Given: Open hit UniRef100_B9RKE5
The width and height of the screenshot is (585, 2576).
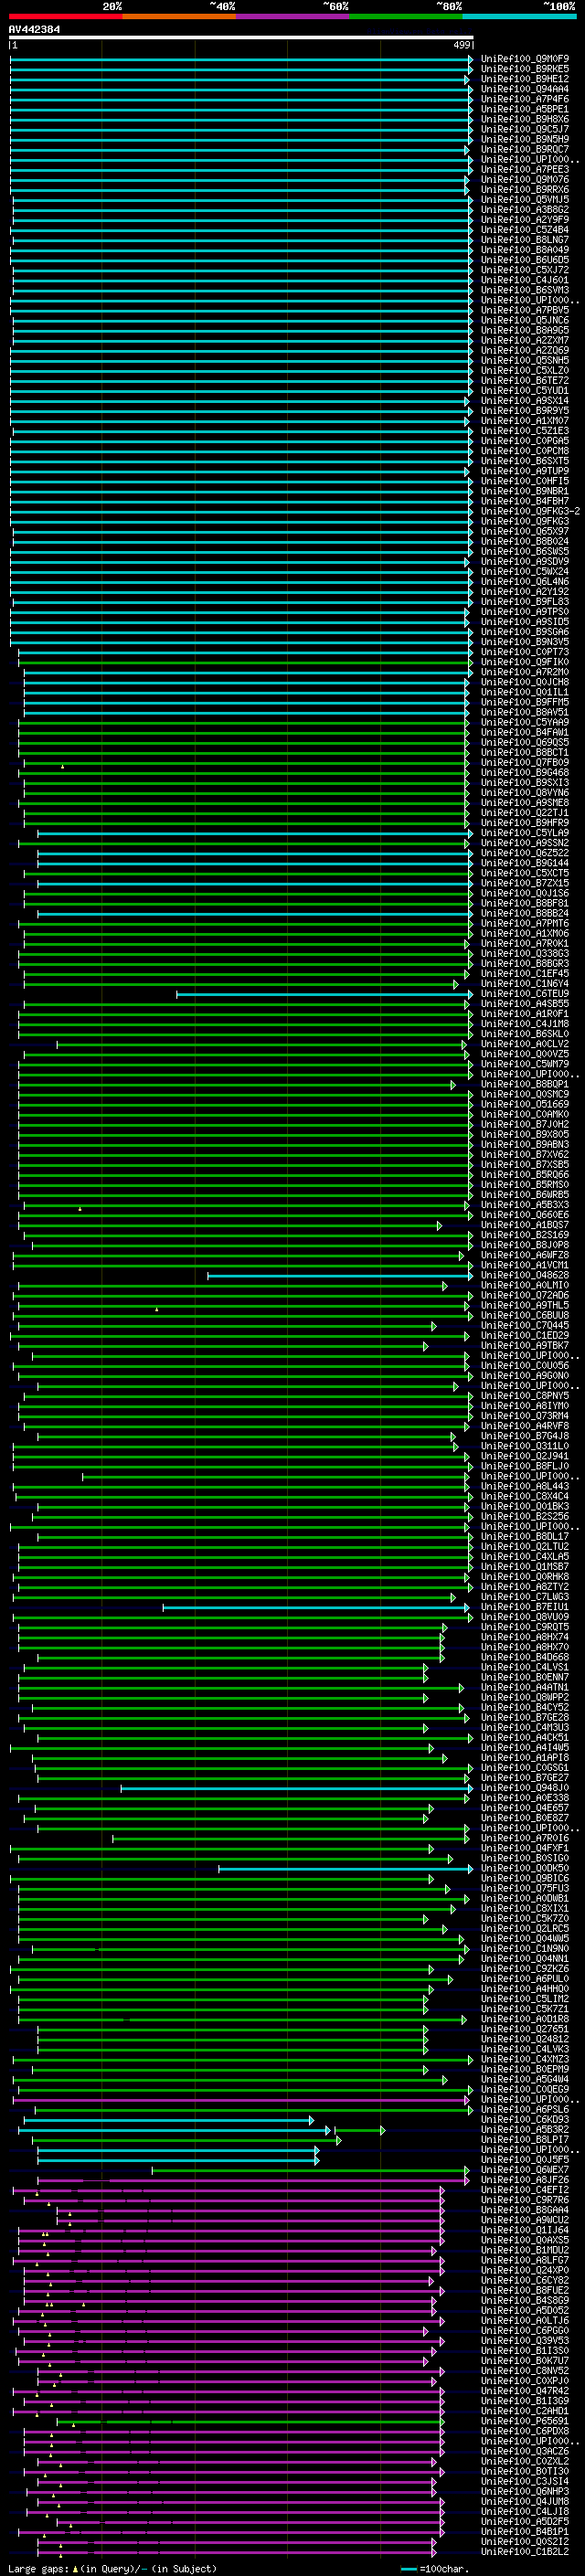Looking at the screenshot, I should pyautogui.click(x=525, y=70).
